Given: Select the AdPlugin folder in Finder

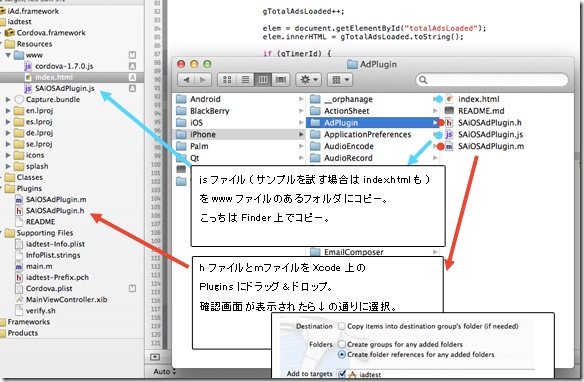Looking at the screenshot, I should pos(373,122).
